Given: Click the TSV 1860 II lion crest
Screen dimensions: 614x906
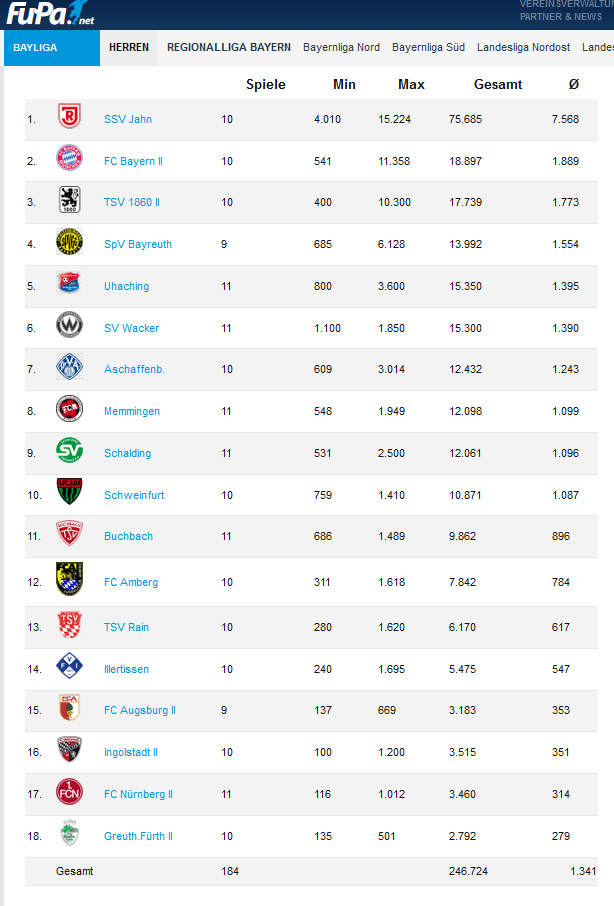Looking at the screenshot, I should point(70,200).
